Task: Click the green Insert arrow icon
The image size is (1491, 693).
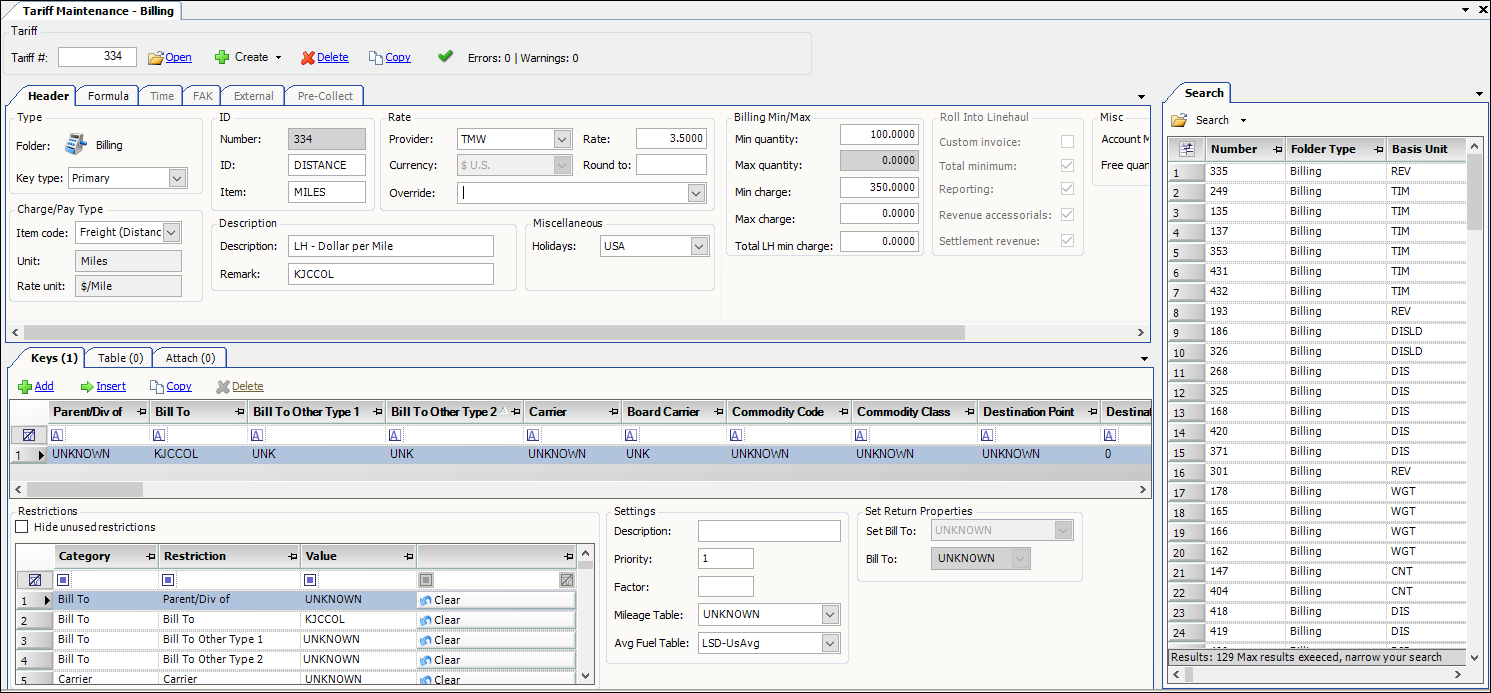Action: (87, 386)
